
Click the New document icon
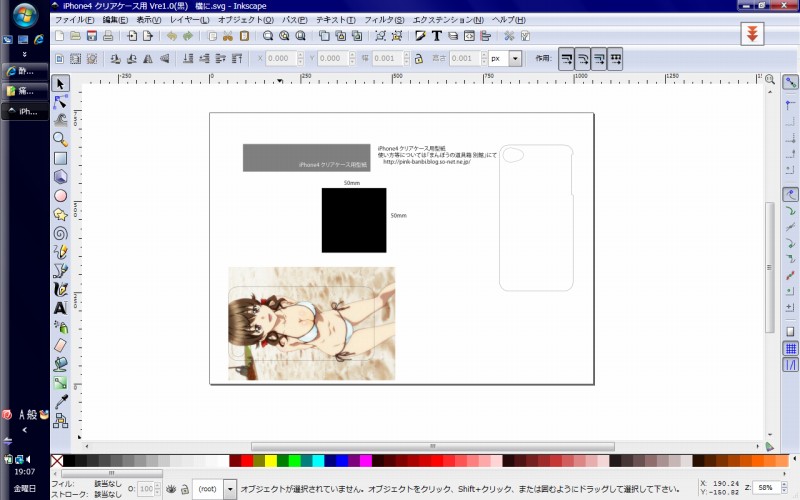59,36
